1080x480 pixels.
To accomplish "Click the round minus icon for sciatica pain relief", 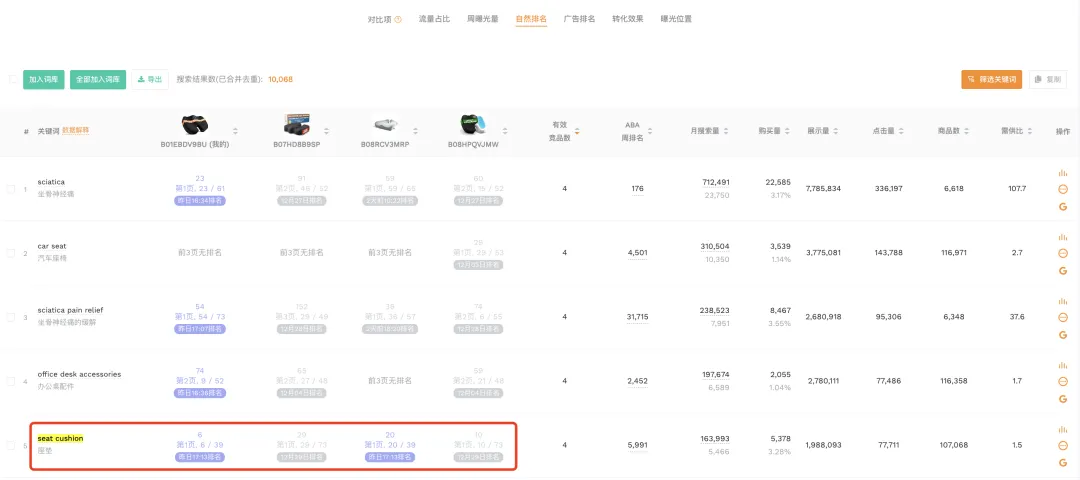I will (1062, 317).
